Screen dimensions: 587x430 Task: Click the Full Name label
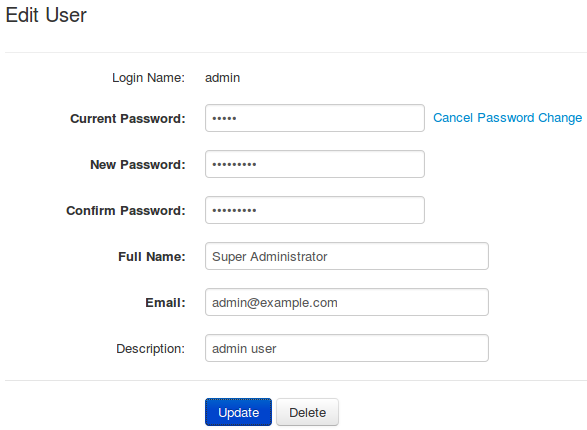[x=152, y=257]
